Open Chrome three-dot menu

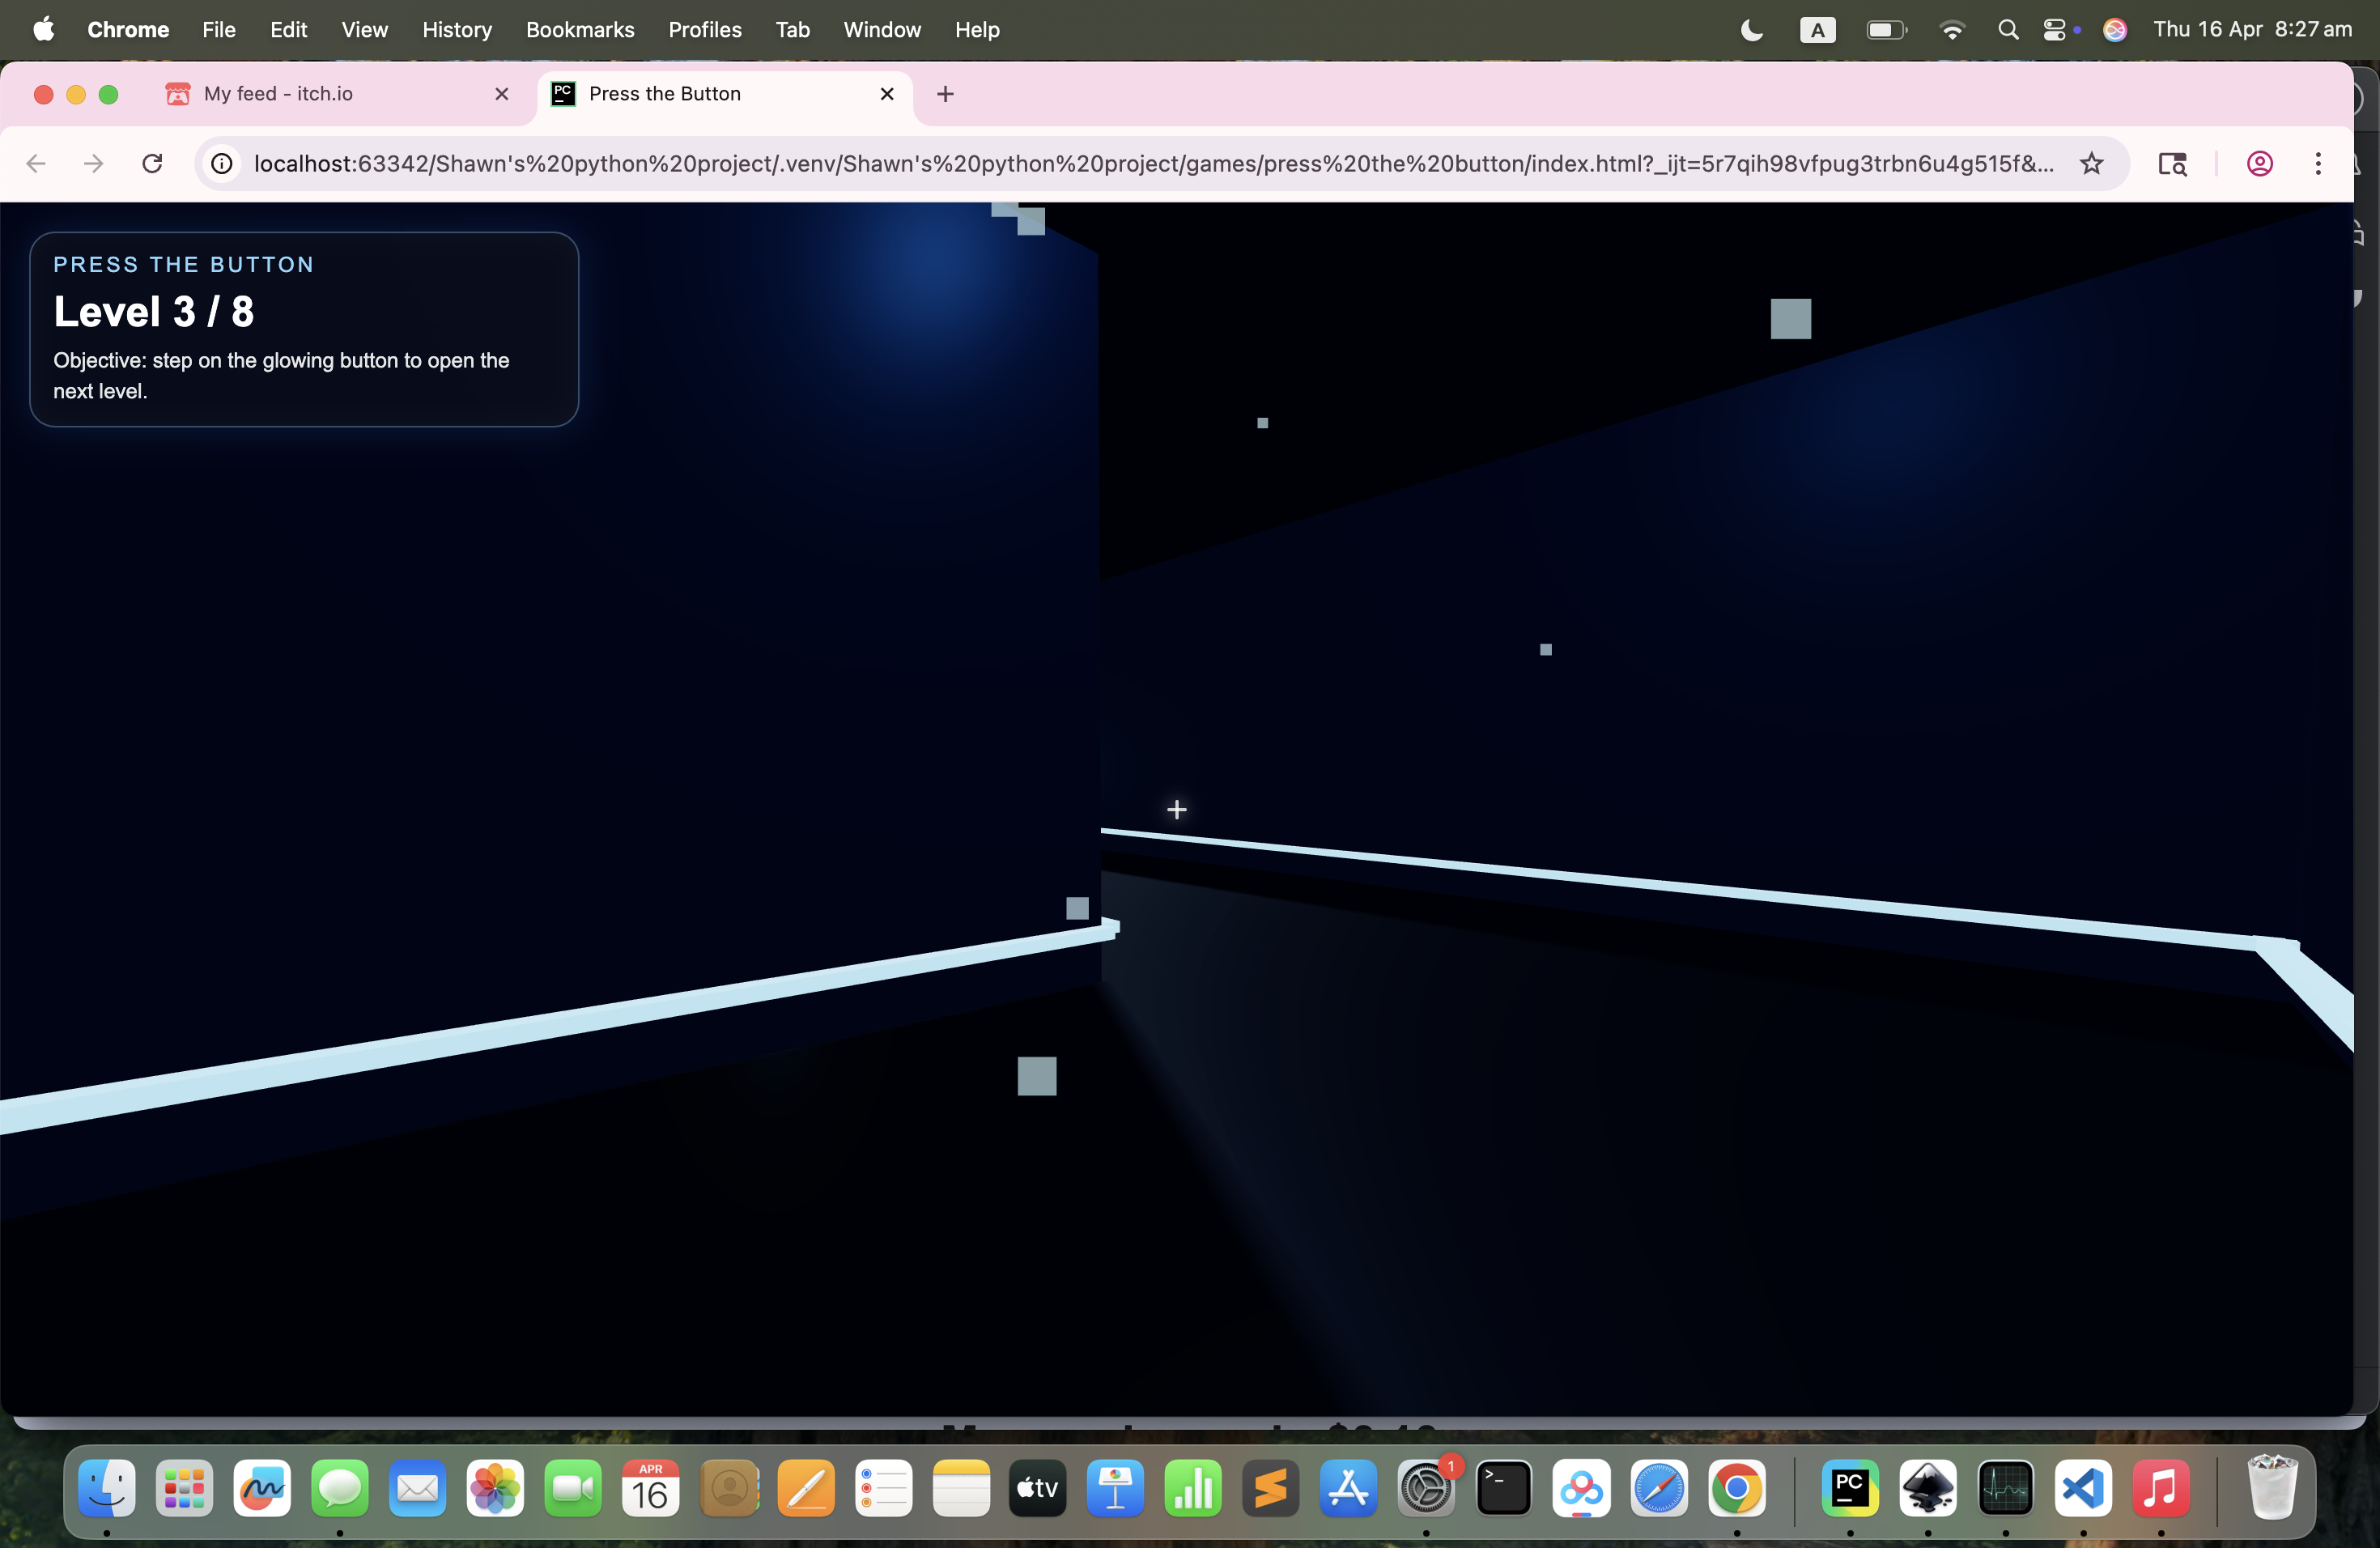point(2318,163)
